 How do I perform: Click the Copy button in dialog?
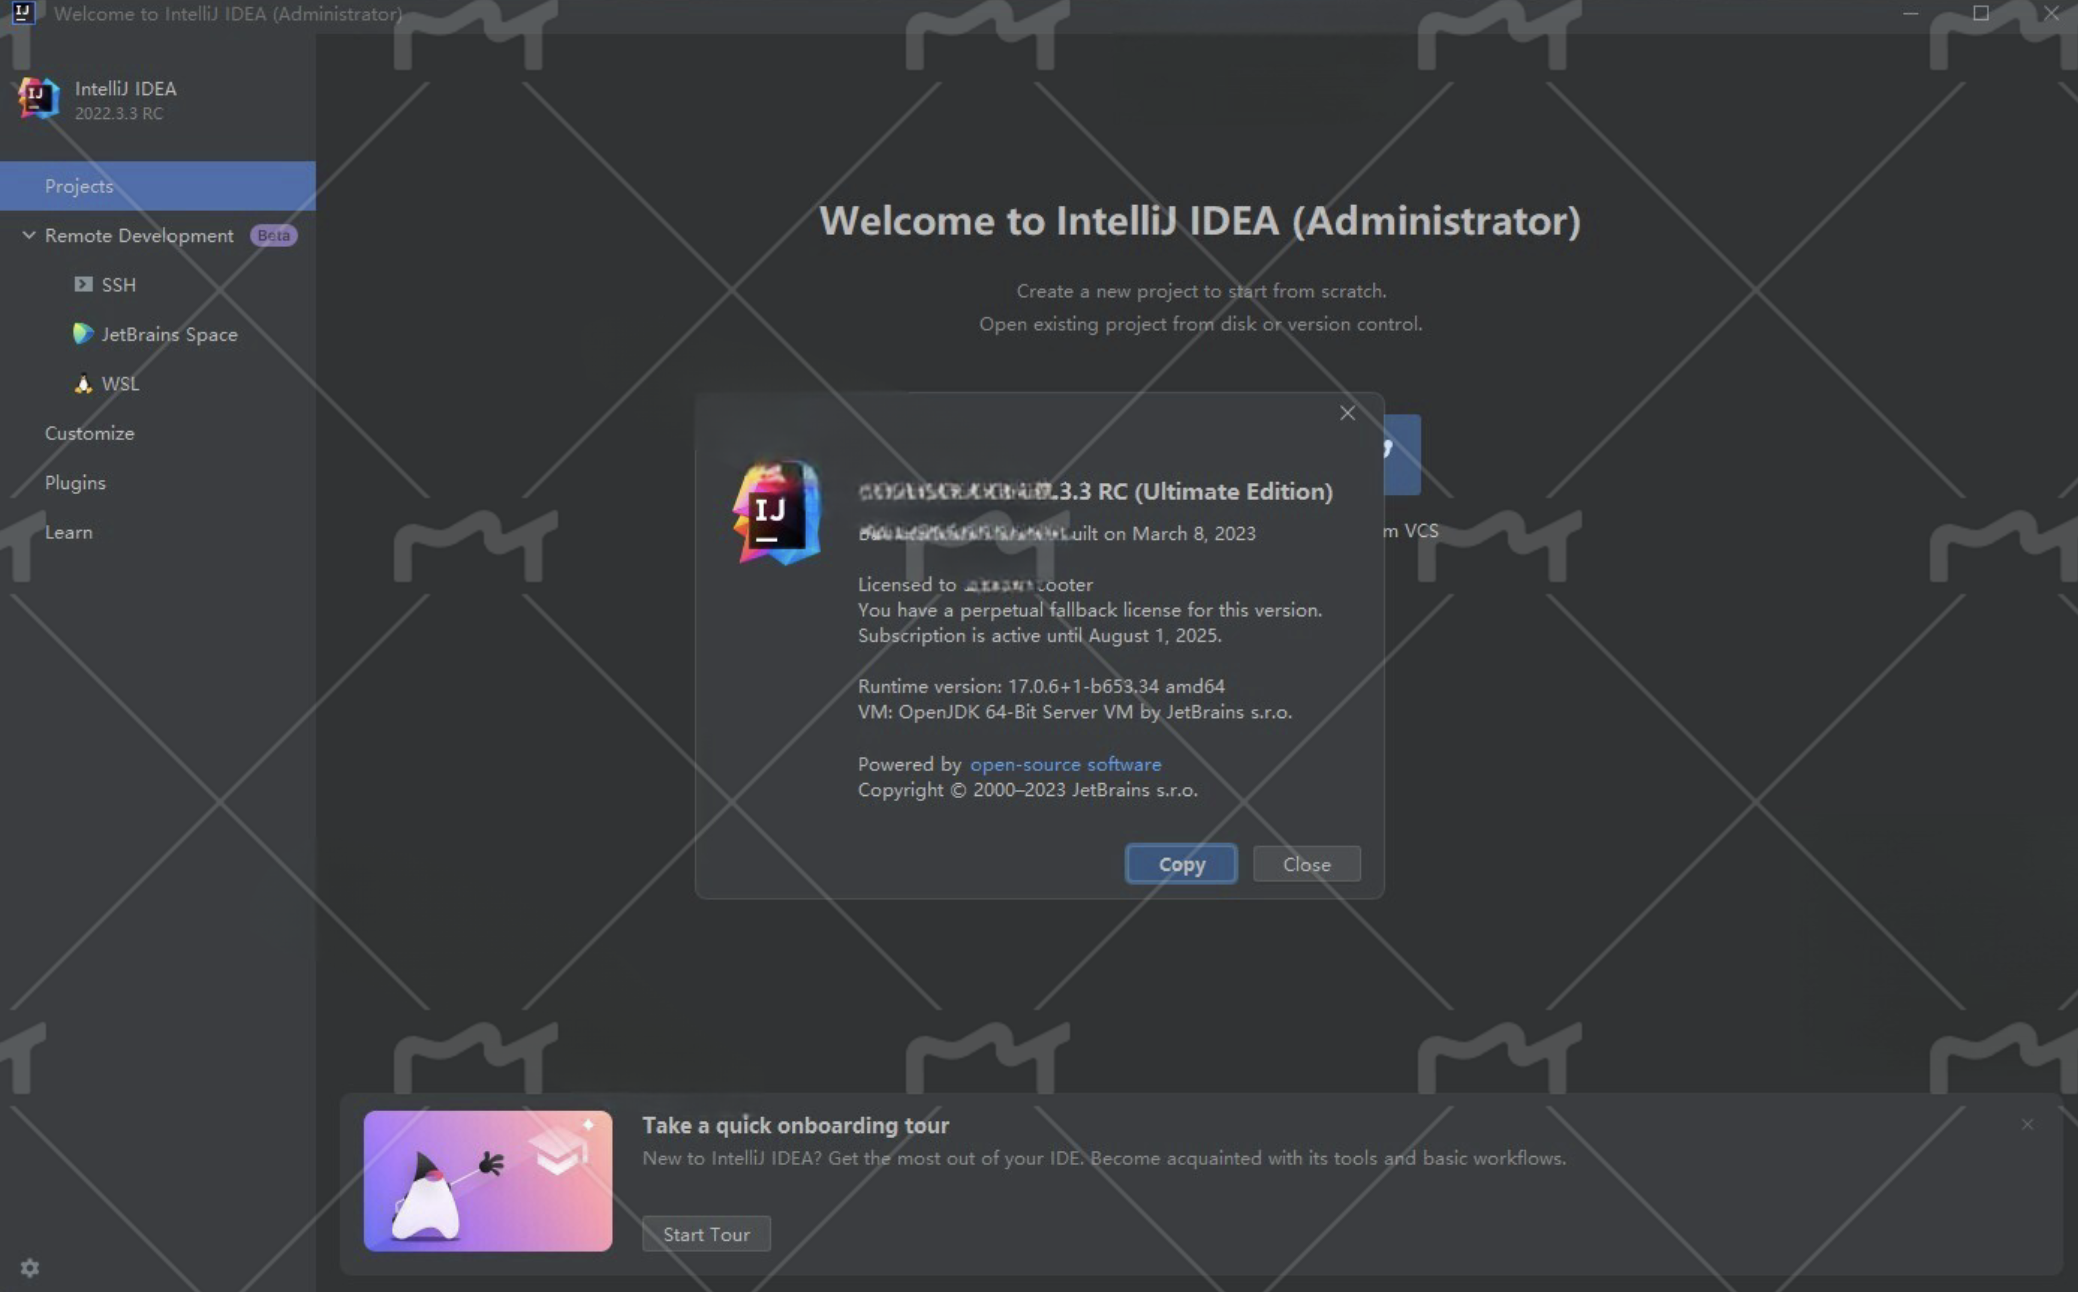[x=1182, y=863]
